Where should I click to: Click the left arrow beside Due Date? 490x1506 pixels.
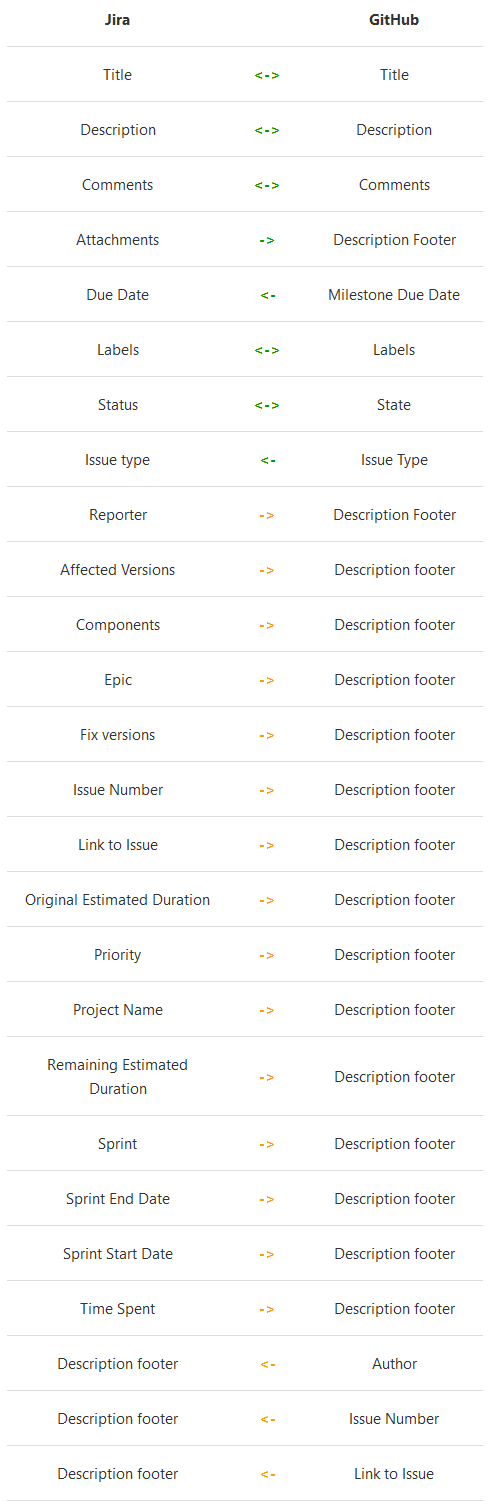pyautogui.click(x=267, y=295)
